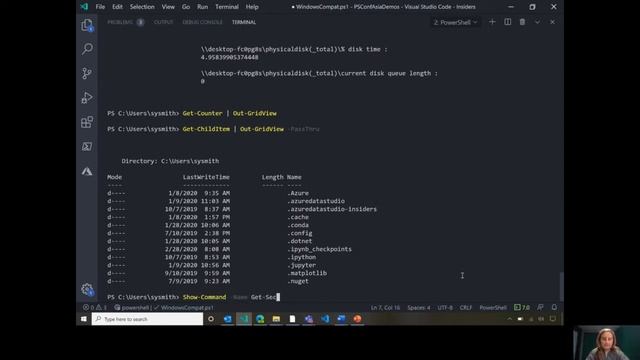Open the Word taskbar icon
640x360 pixels.
tap(341, 319)
